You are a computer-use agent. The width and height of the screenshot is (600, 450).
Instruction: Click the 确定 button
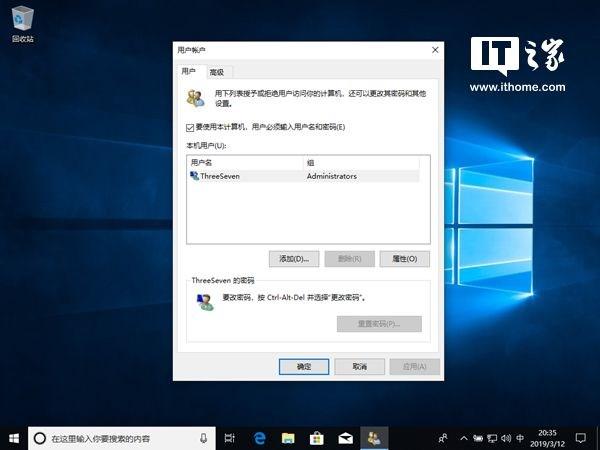(304, 367)
